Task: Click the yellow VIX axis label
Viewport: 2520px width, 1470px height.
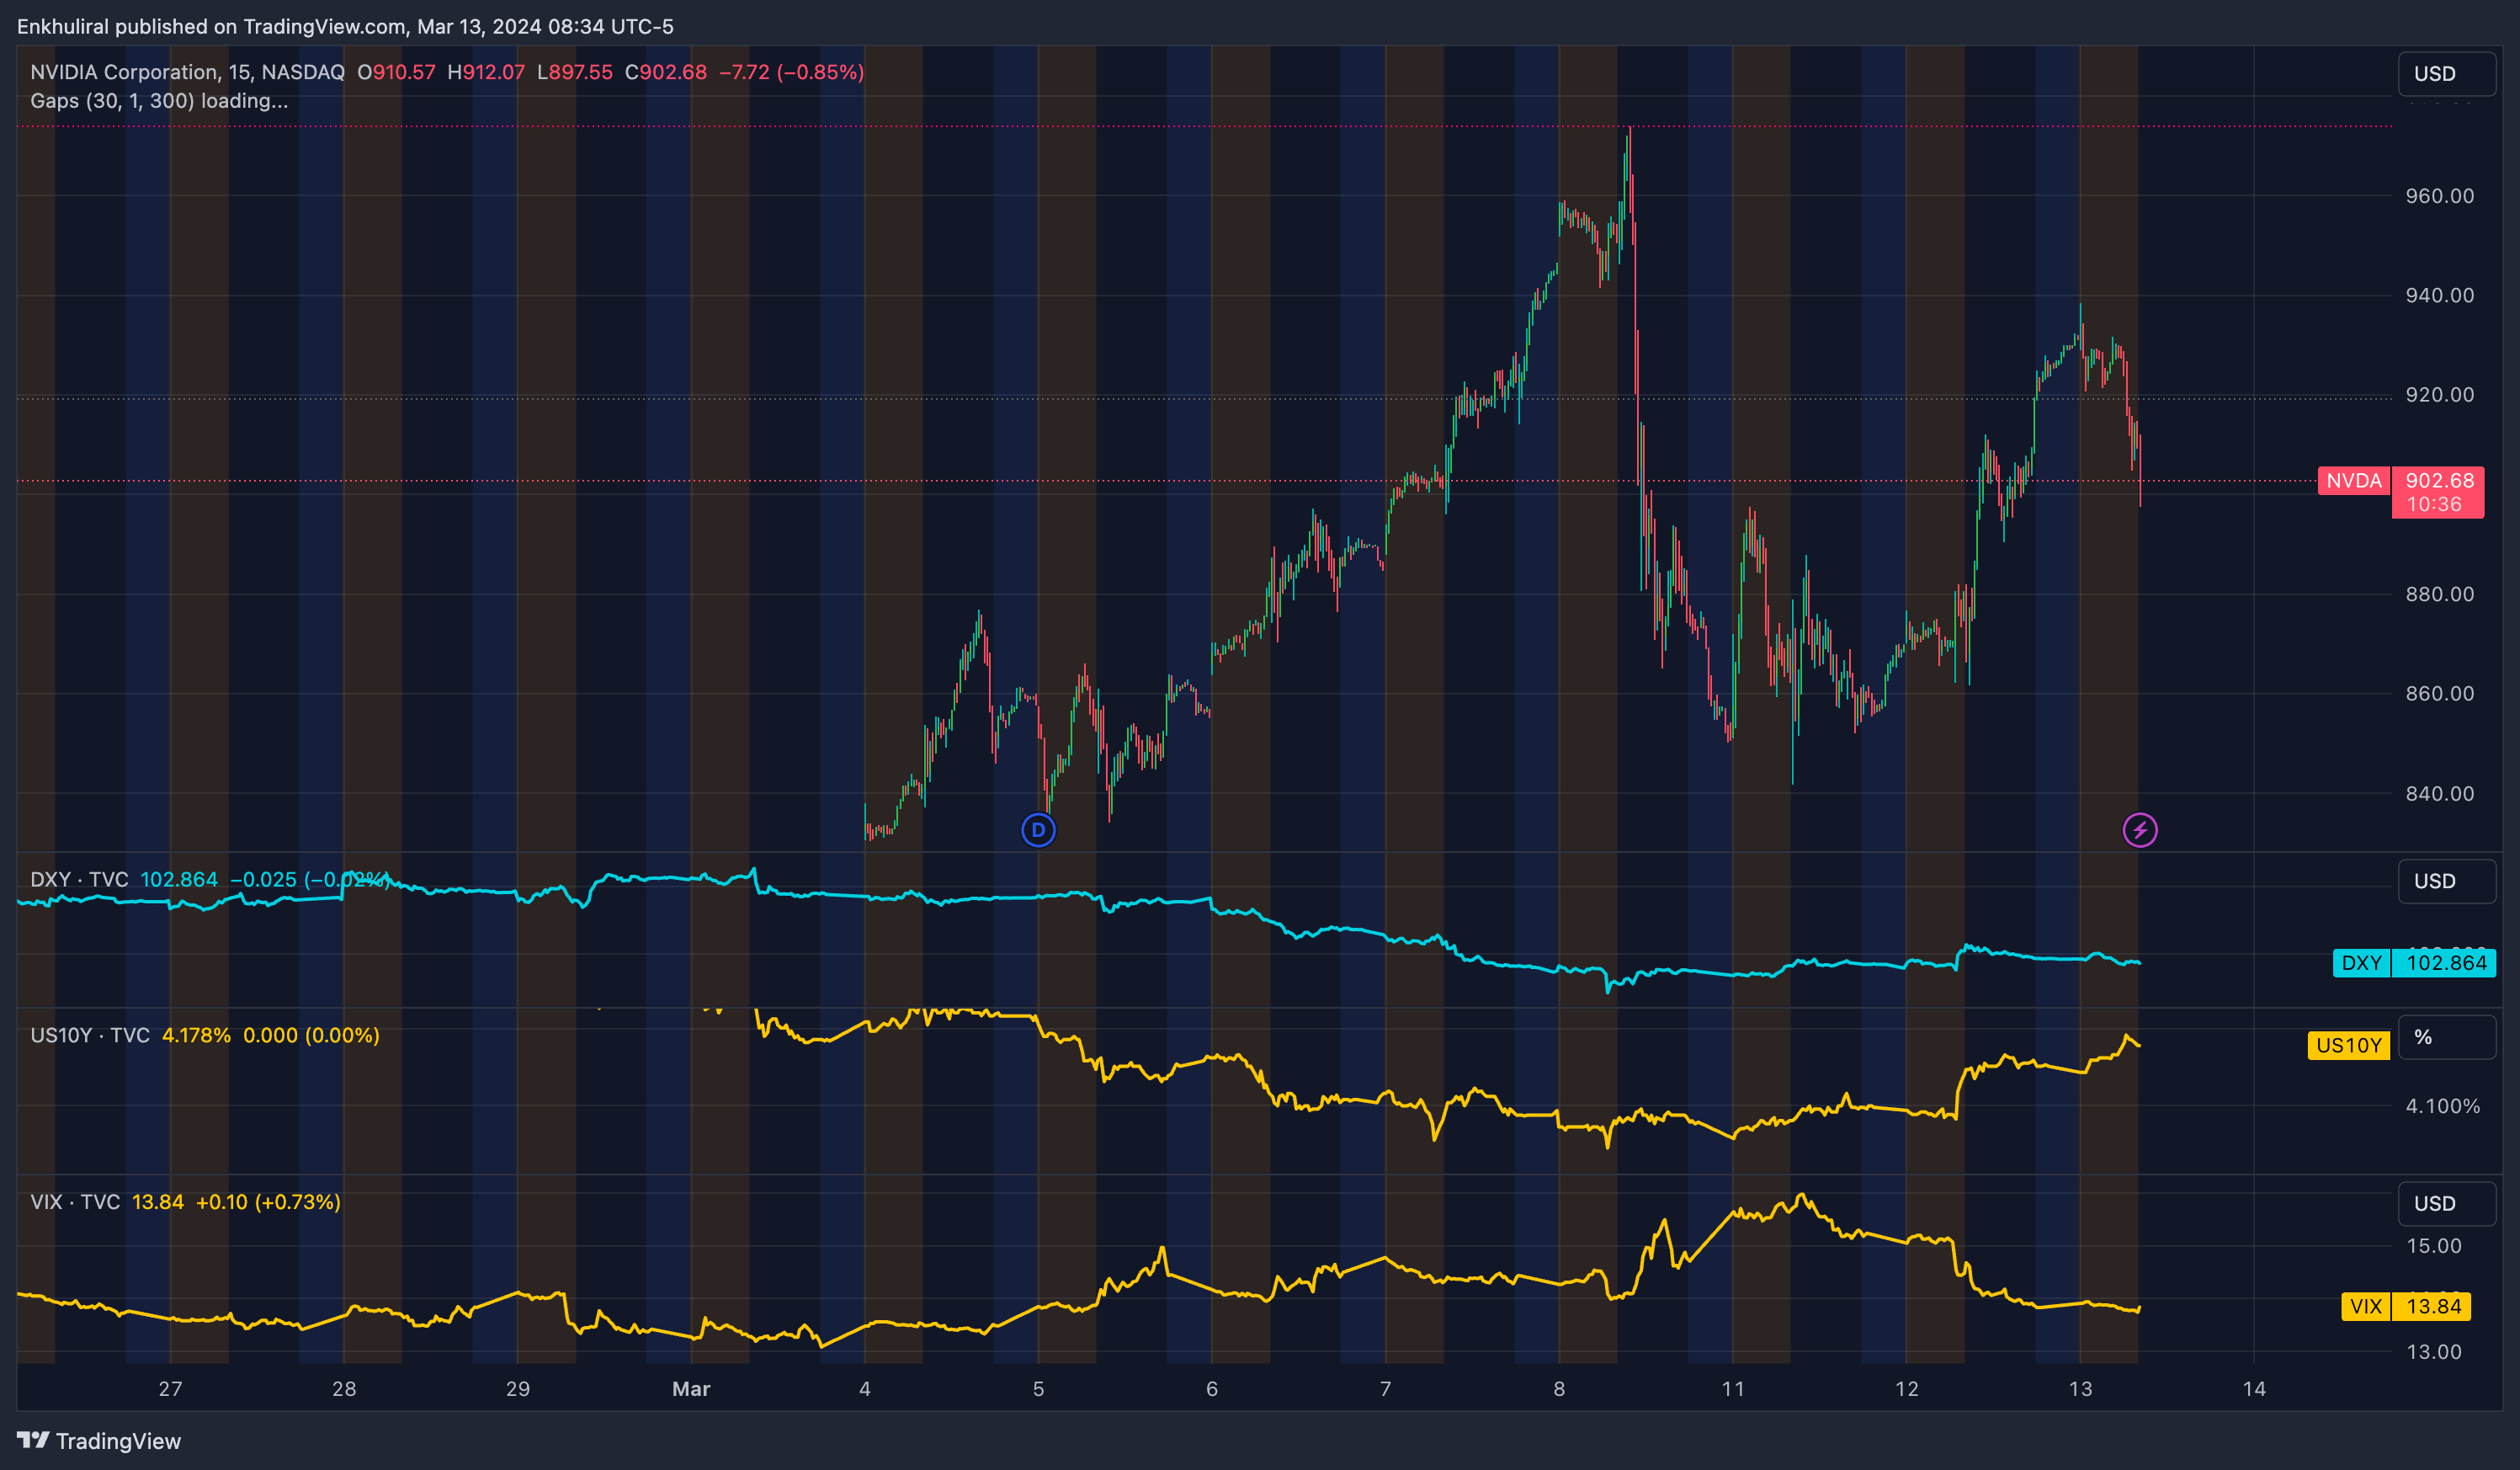Action: 2365,1307
